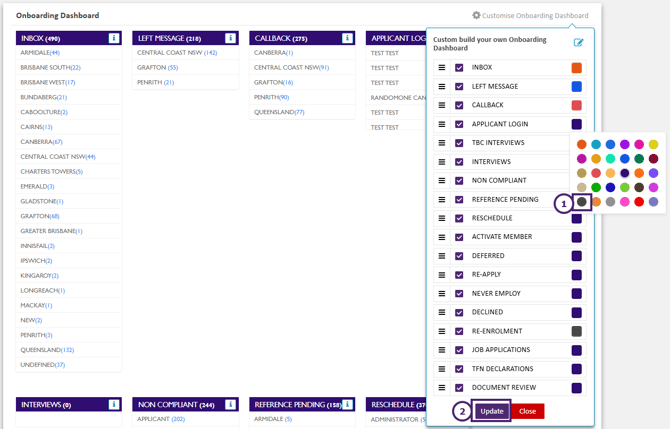Click the red Close button
Image resolution: width=670 pixels, height=429 pixels.
[527, 411]
